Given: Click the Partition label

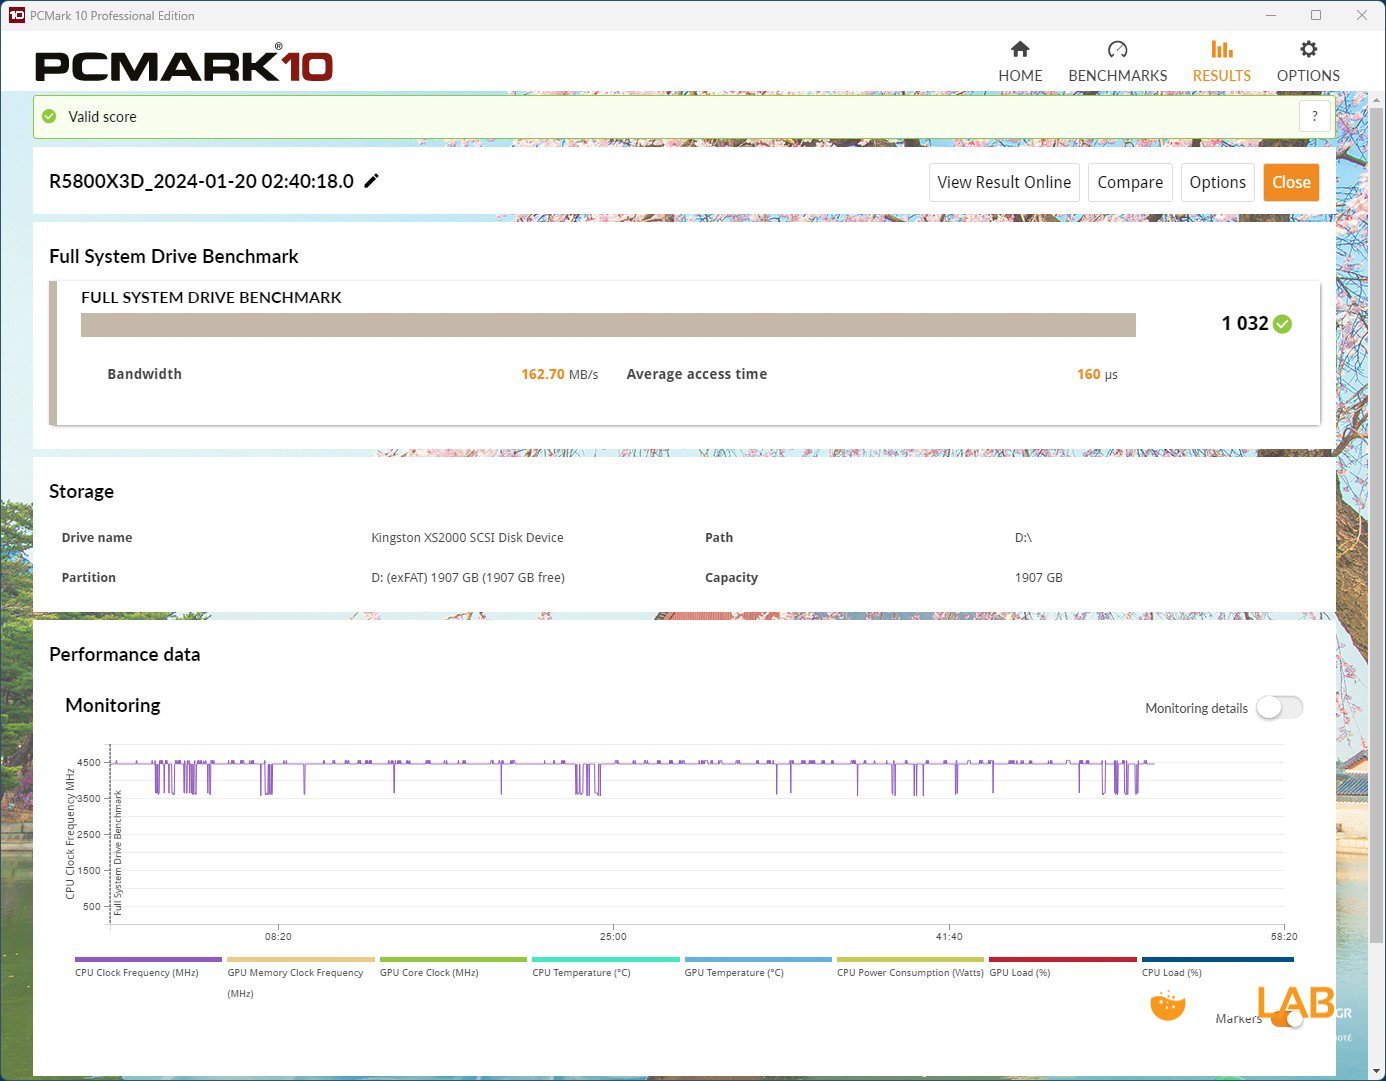Looking at the screenshot, I should coord(89,577).
